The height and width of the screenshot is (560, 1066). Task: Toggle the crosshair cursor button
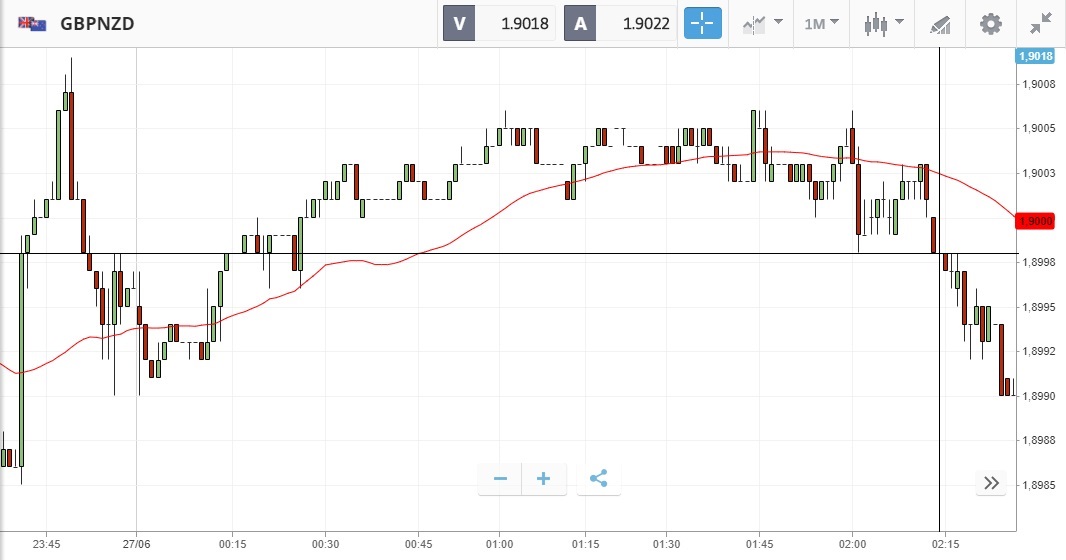[x=702, y=23]
